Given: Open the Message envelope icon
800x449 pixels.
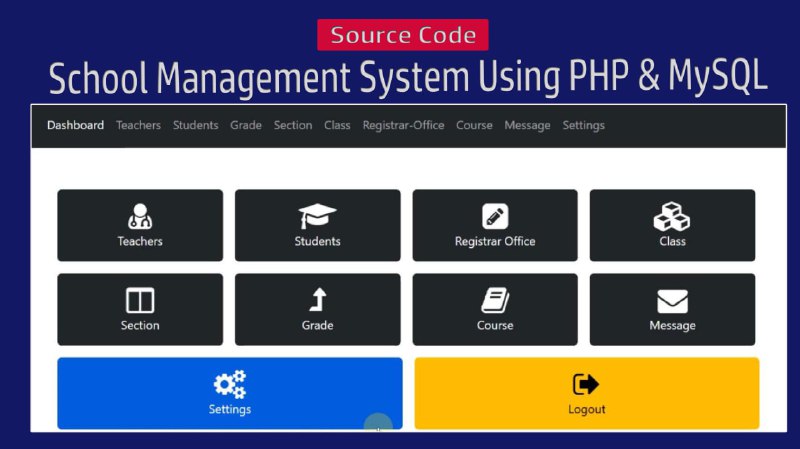Looking at the screenshot, I should [672, 301].
